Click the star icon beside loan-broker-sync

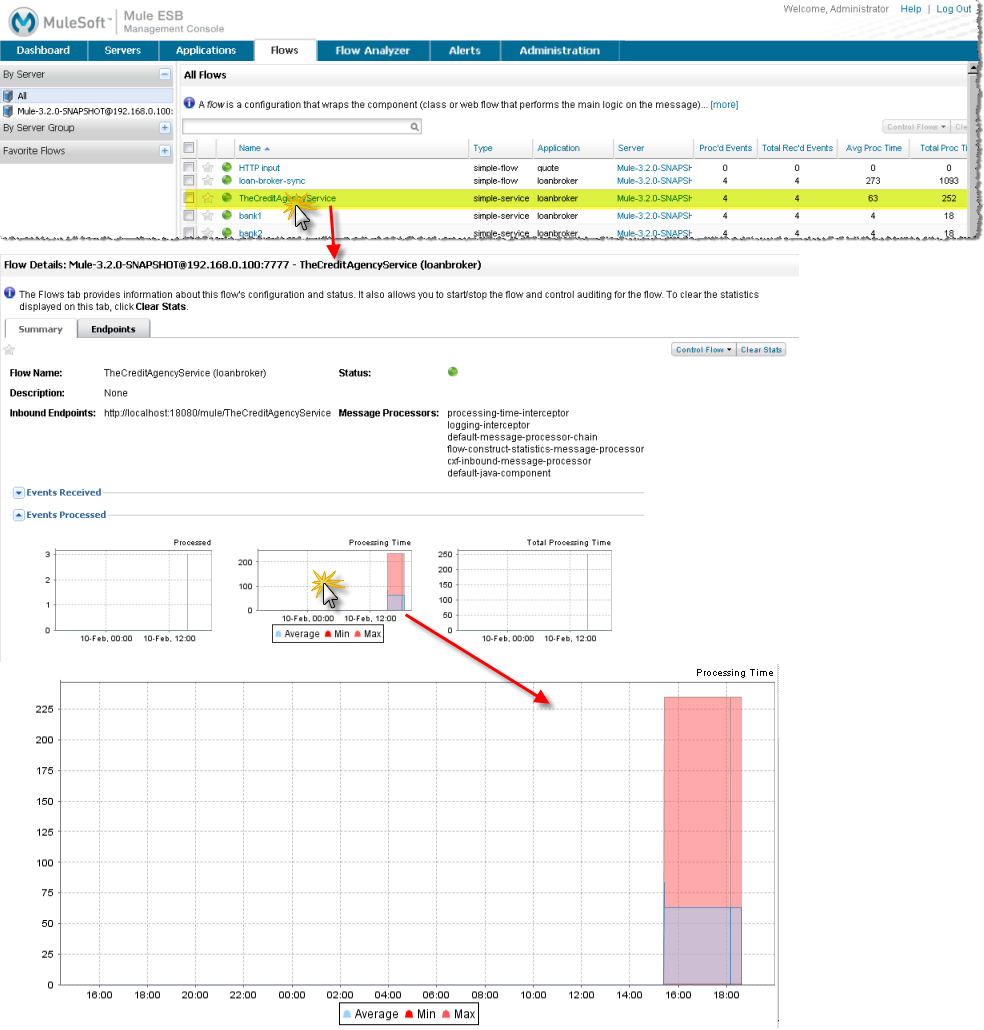[208, 181]
